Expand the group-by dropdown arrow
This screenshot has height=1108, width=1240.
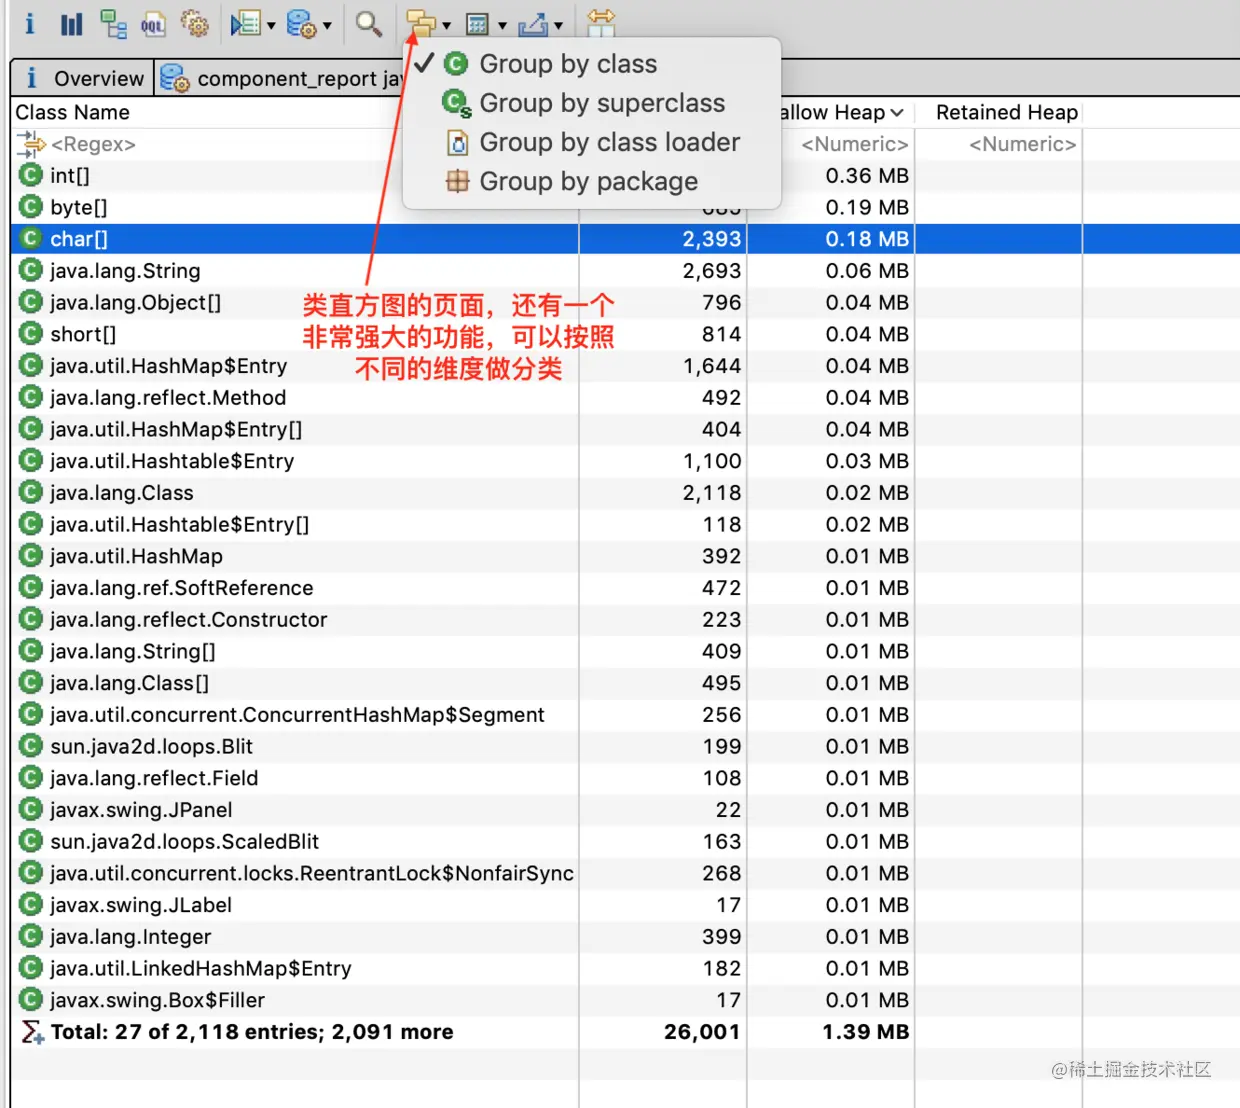click(446, 25)
